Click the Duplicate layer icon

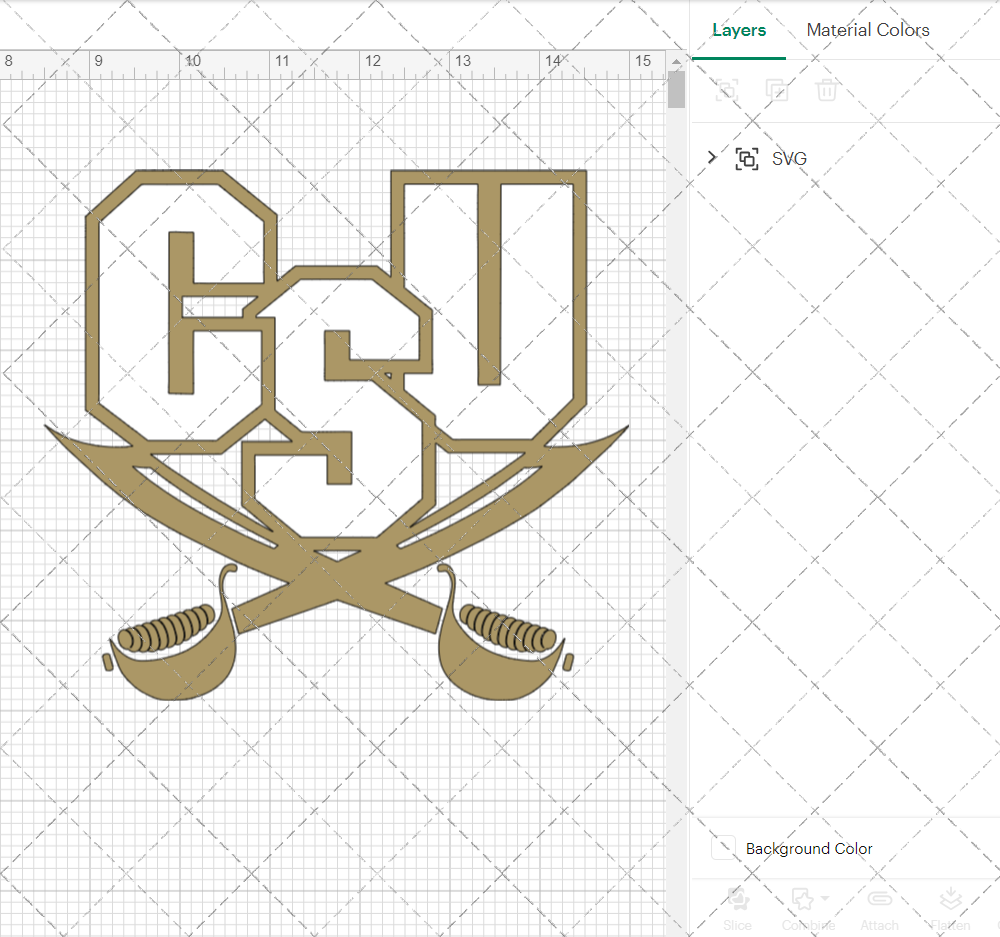(777, 90)
